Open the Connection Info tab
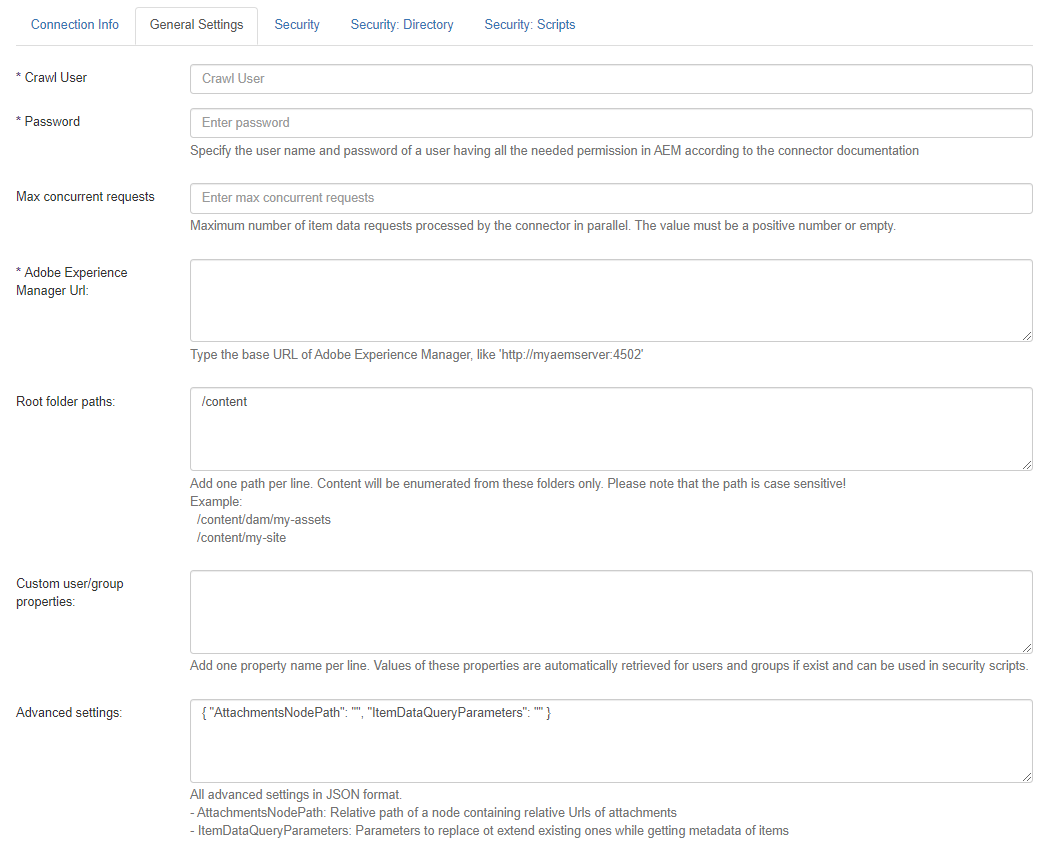1048x851 pixels. coord(75,25)
